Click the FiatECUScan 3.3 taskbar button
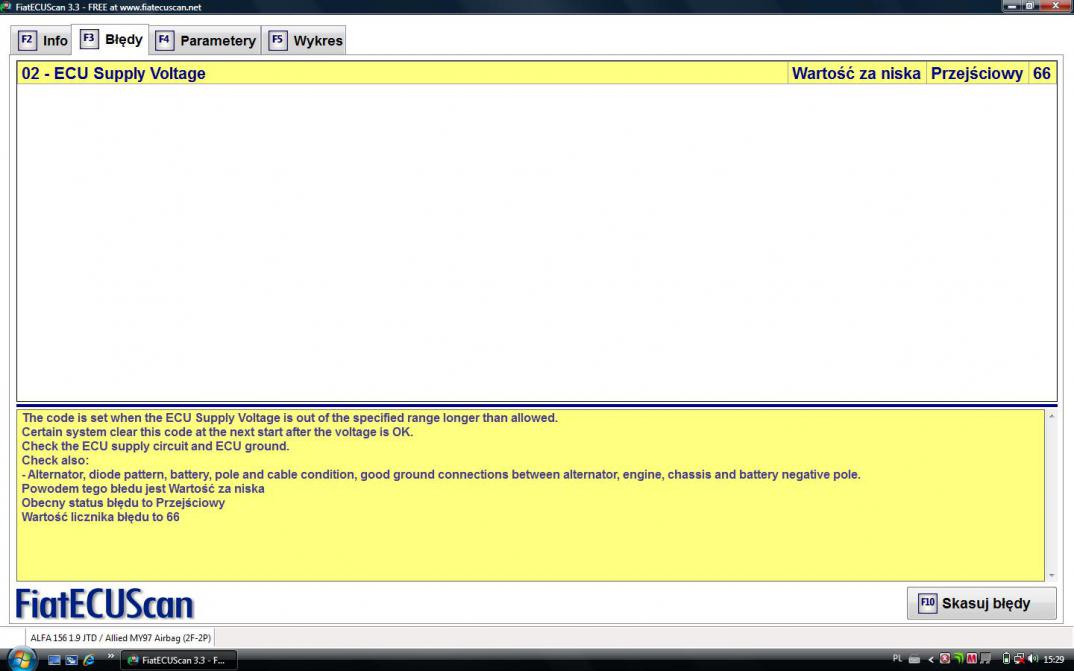Image resolution: width=1074 pixels, height=671 pixels. point(178,660)
